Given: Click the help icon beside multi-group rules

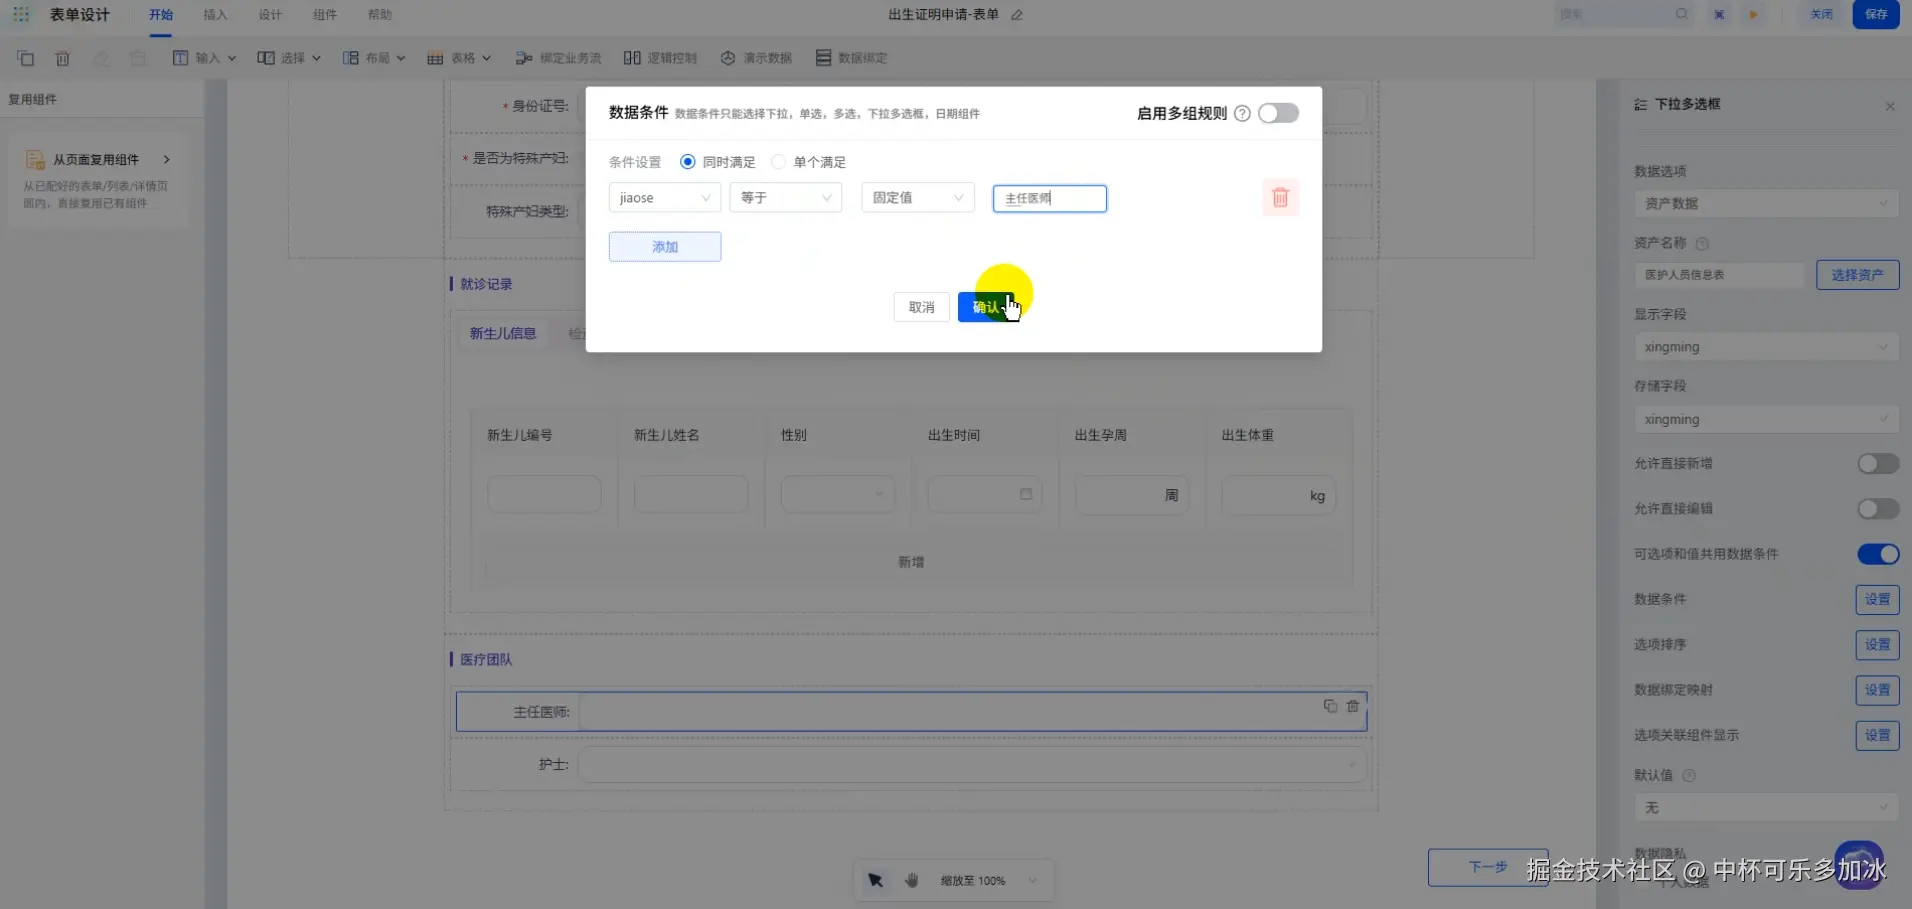Looking at the screenshot, I should tap(1242, 114).
